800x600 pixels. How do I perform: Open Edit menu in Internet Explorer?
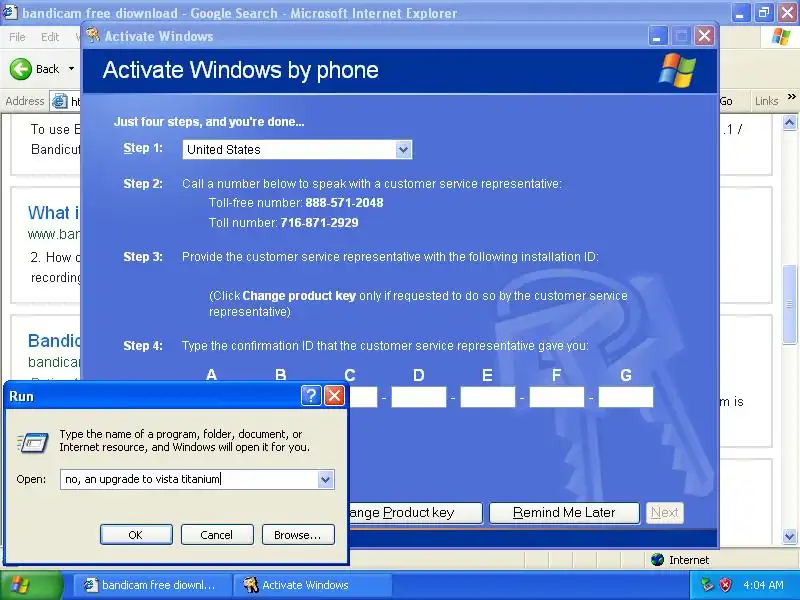49,37
